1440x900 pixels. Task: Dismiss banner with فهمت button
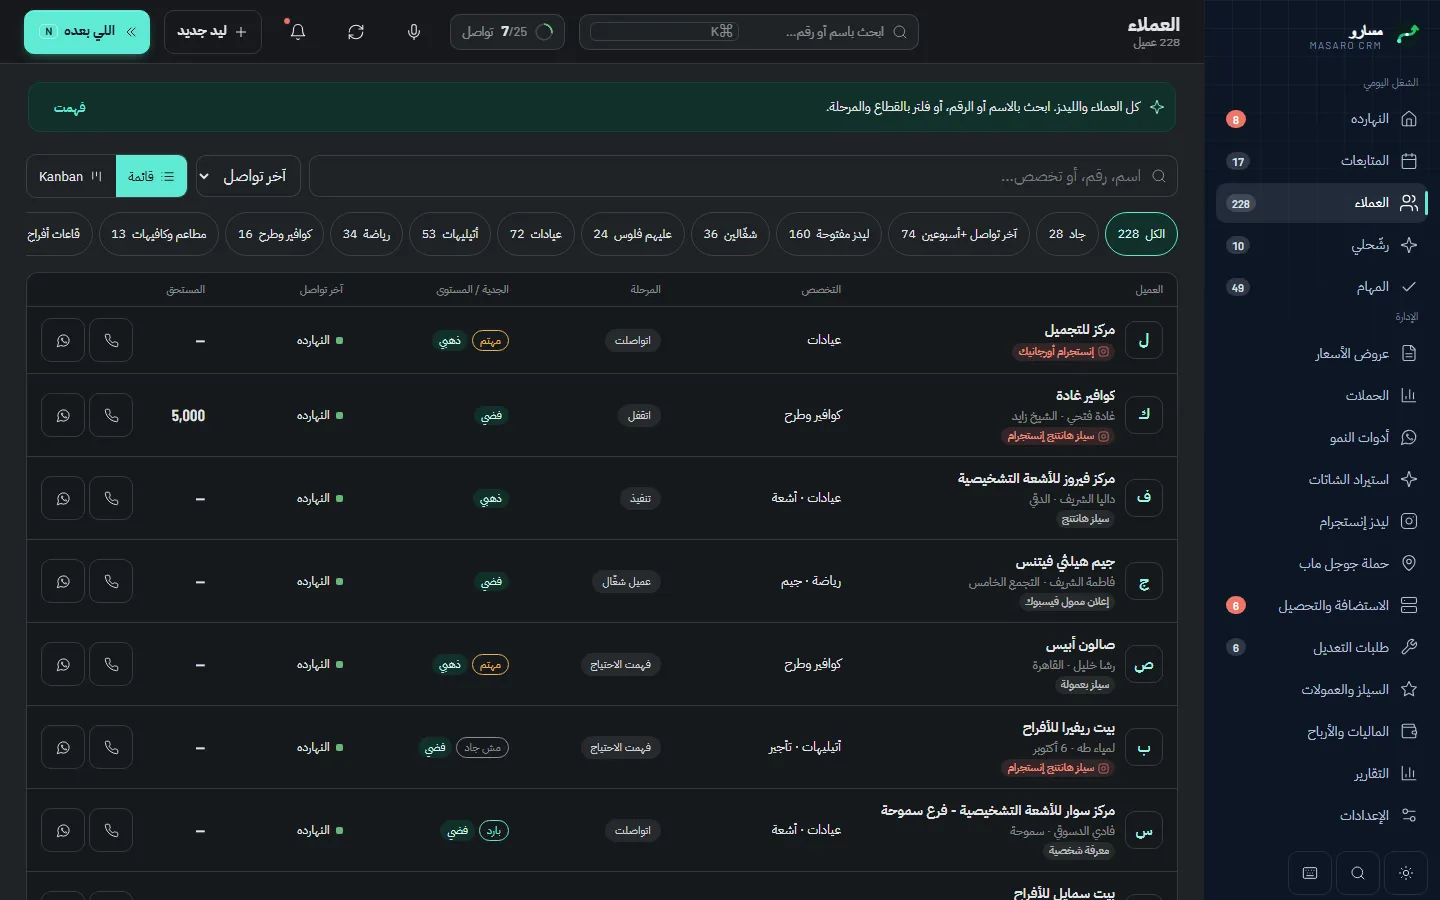coord(70,108)
